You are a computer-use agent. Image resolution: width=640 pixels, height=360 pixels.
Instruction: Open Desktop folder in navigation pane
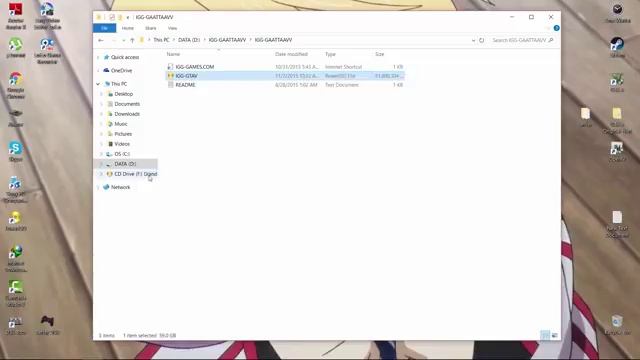point(123,94)
